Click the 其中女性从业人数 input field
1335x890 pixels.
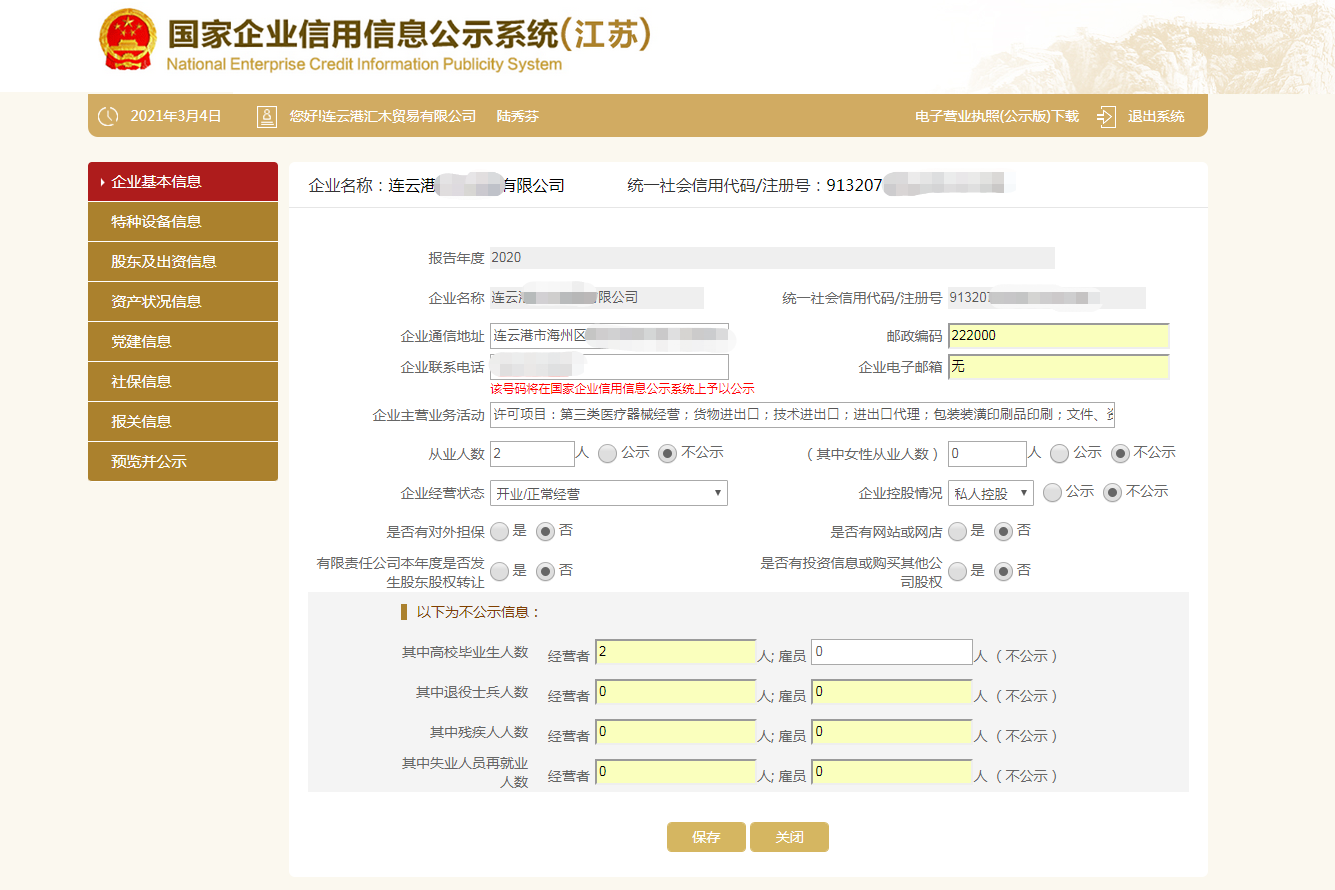click(987, 454)
